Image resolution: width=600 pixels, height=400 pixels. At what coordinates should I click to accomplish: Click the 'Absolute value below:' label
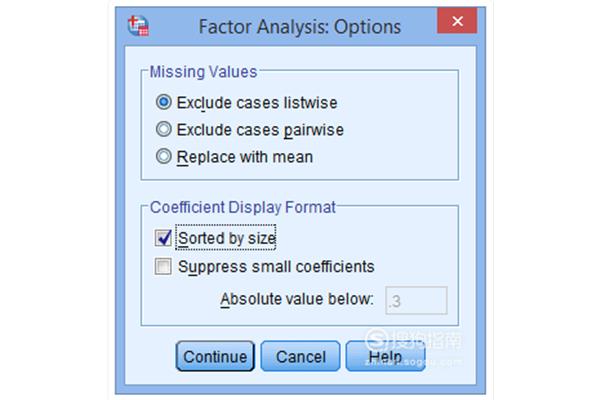297,299
